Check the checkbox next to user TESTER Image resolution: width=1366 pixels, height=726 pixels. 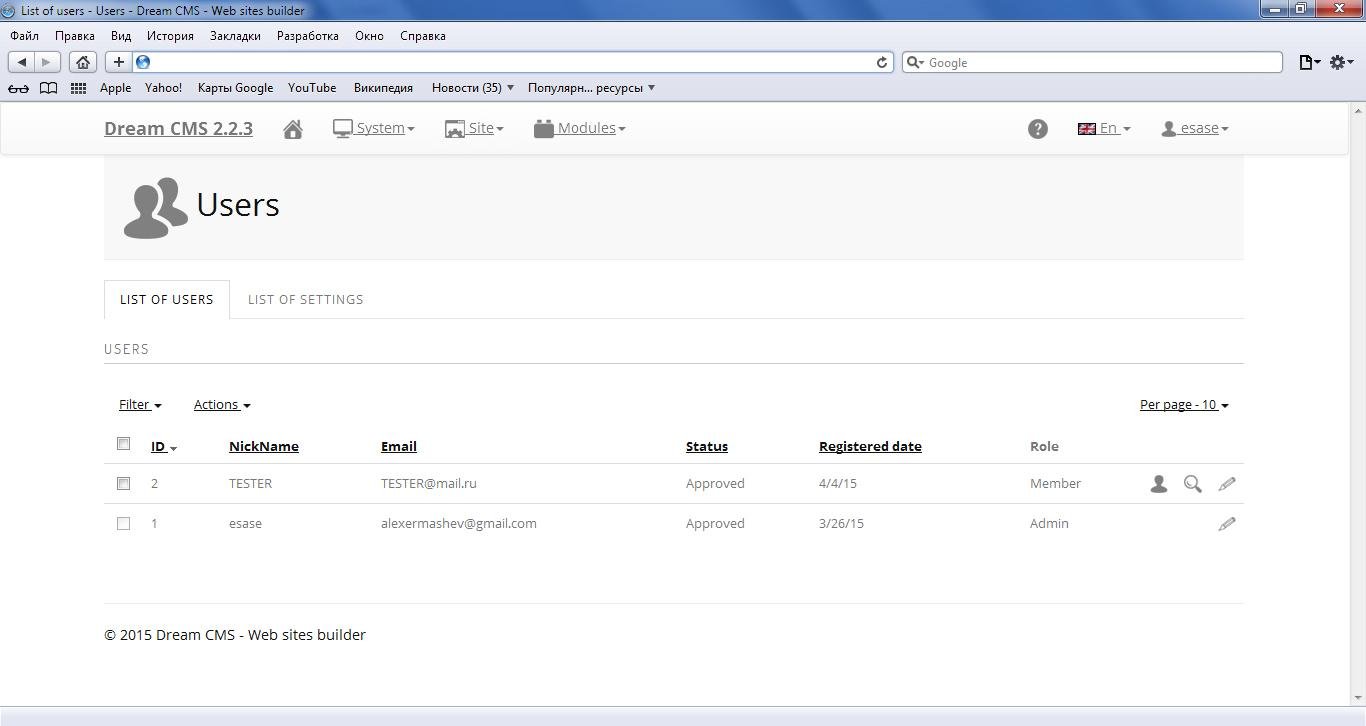123,483
